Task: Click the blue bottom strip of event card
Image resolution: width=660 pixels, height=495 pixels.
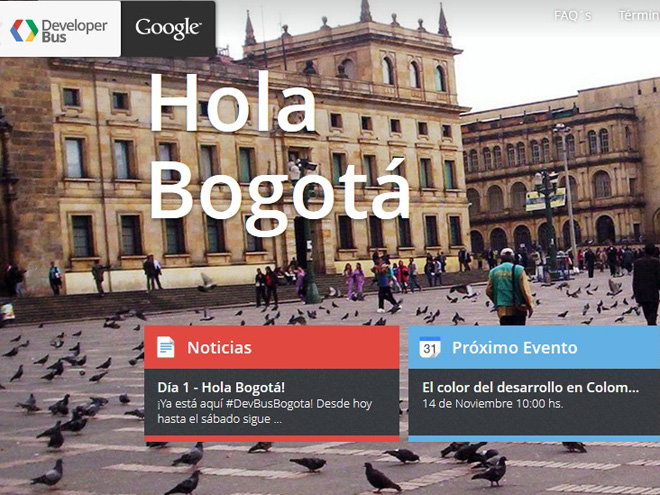Action: [x=534, y=437]
